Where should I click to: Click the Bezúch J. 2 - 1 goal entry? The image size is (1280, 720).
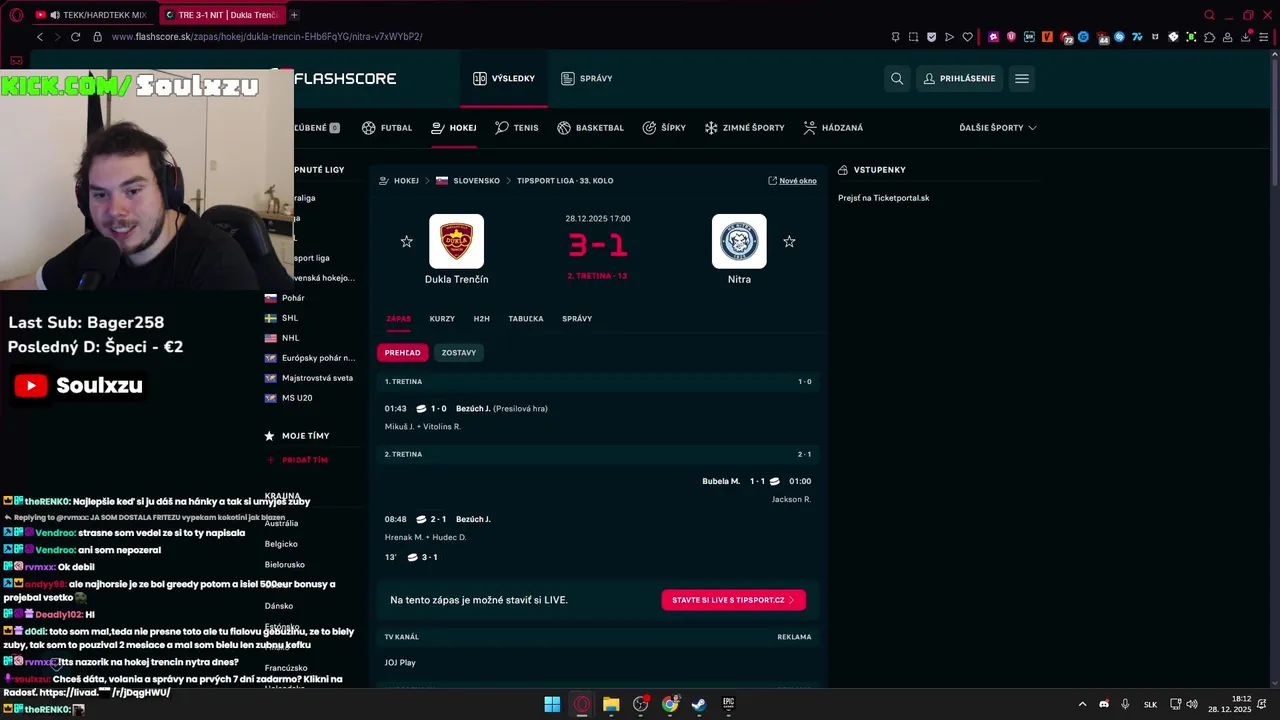click(x=438, y=519)
